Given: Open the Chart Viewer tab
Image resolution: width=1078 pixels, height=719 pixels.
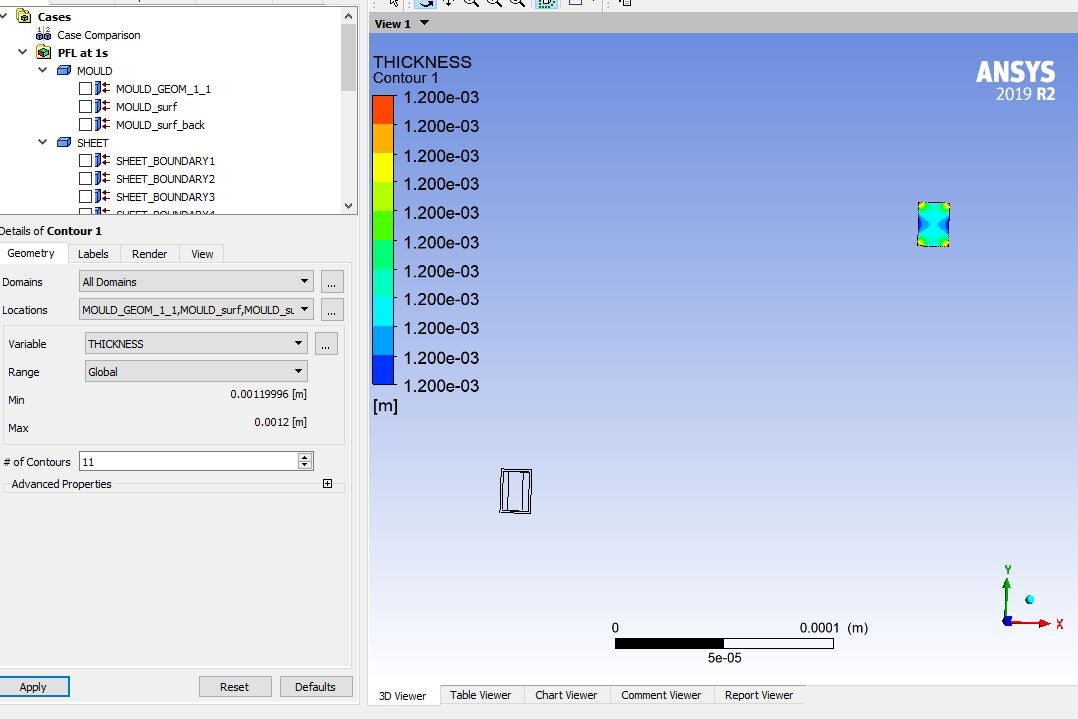Looking at the screenshot, I should (x=566, y=695).
